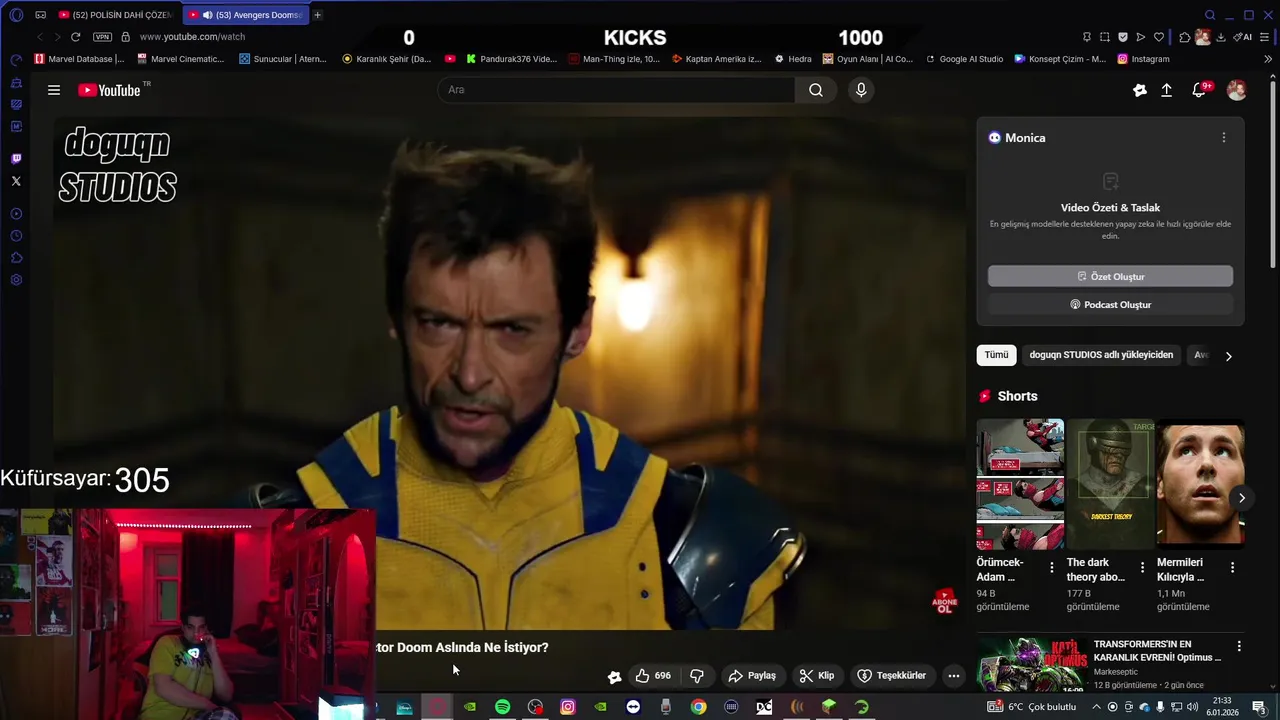1280x720 pixels.
Task: Select the Avengers Doomsday browser tab
Action: [x=246, y=15]
